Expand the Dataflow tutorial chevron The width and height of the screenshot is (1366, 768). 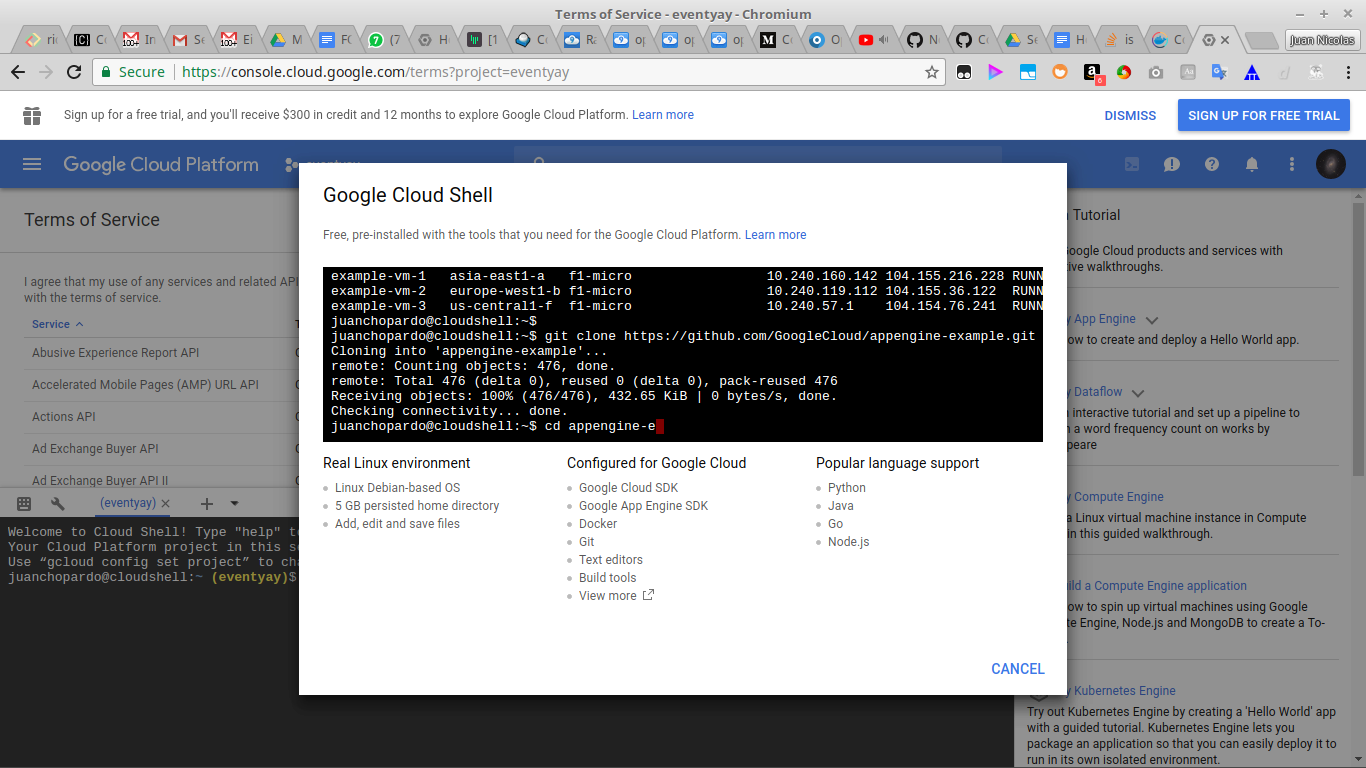[1138, 393]
